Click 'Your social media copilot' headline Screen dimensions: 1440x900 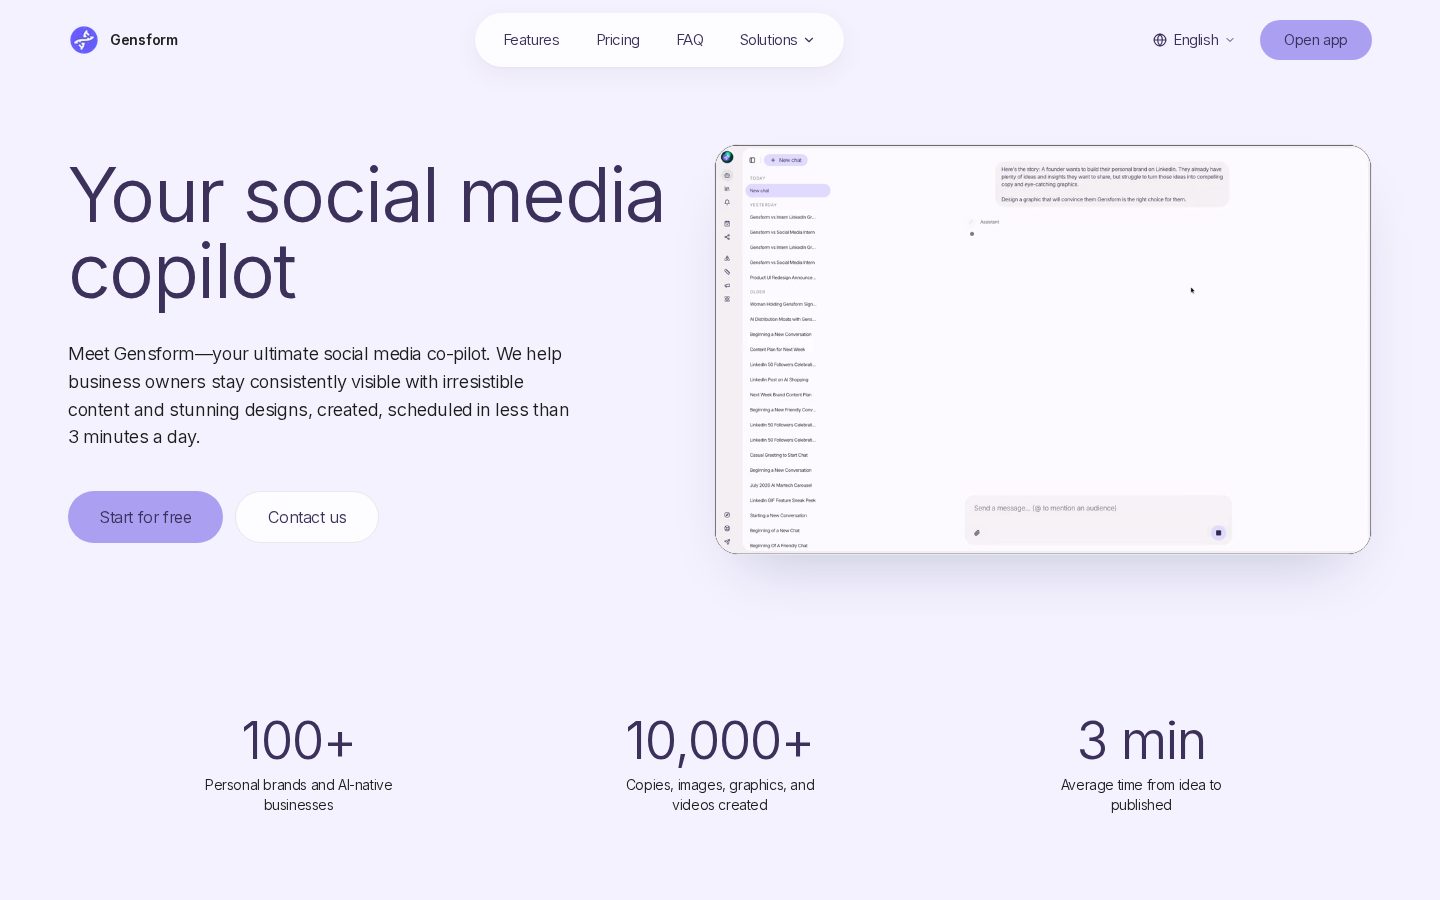coord(366,233)
